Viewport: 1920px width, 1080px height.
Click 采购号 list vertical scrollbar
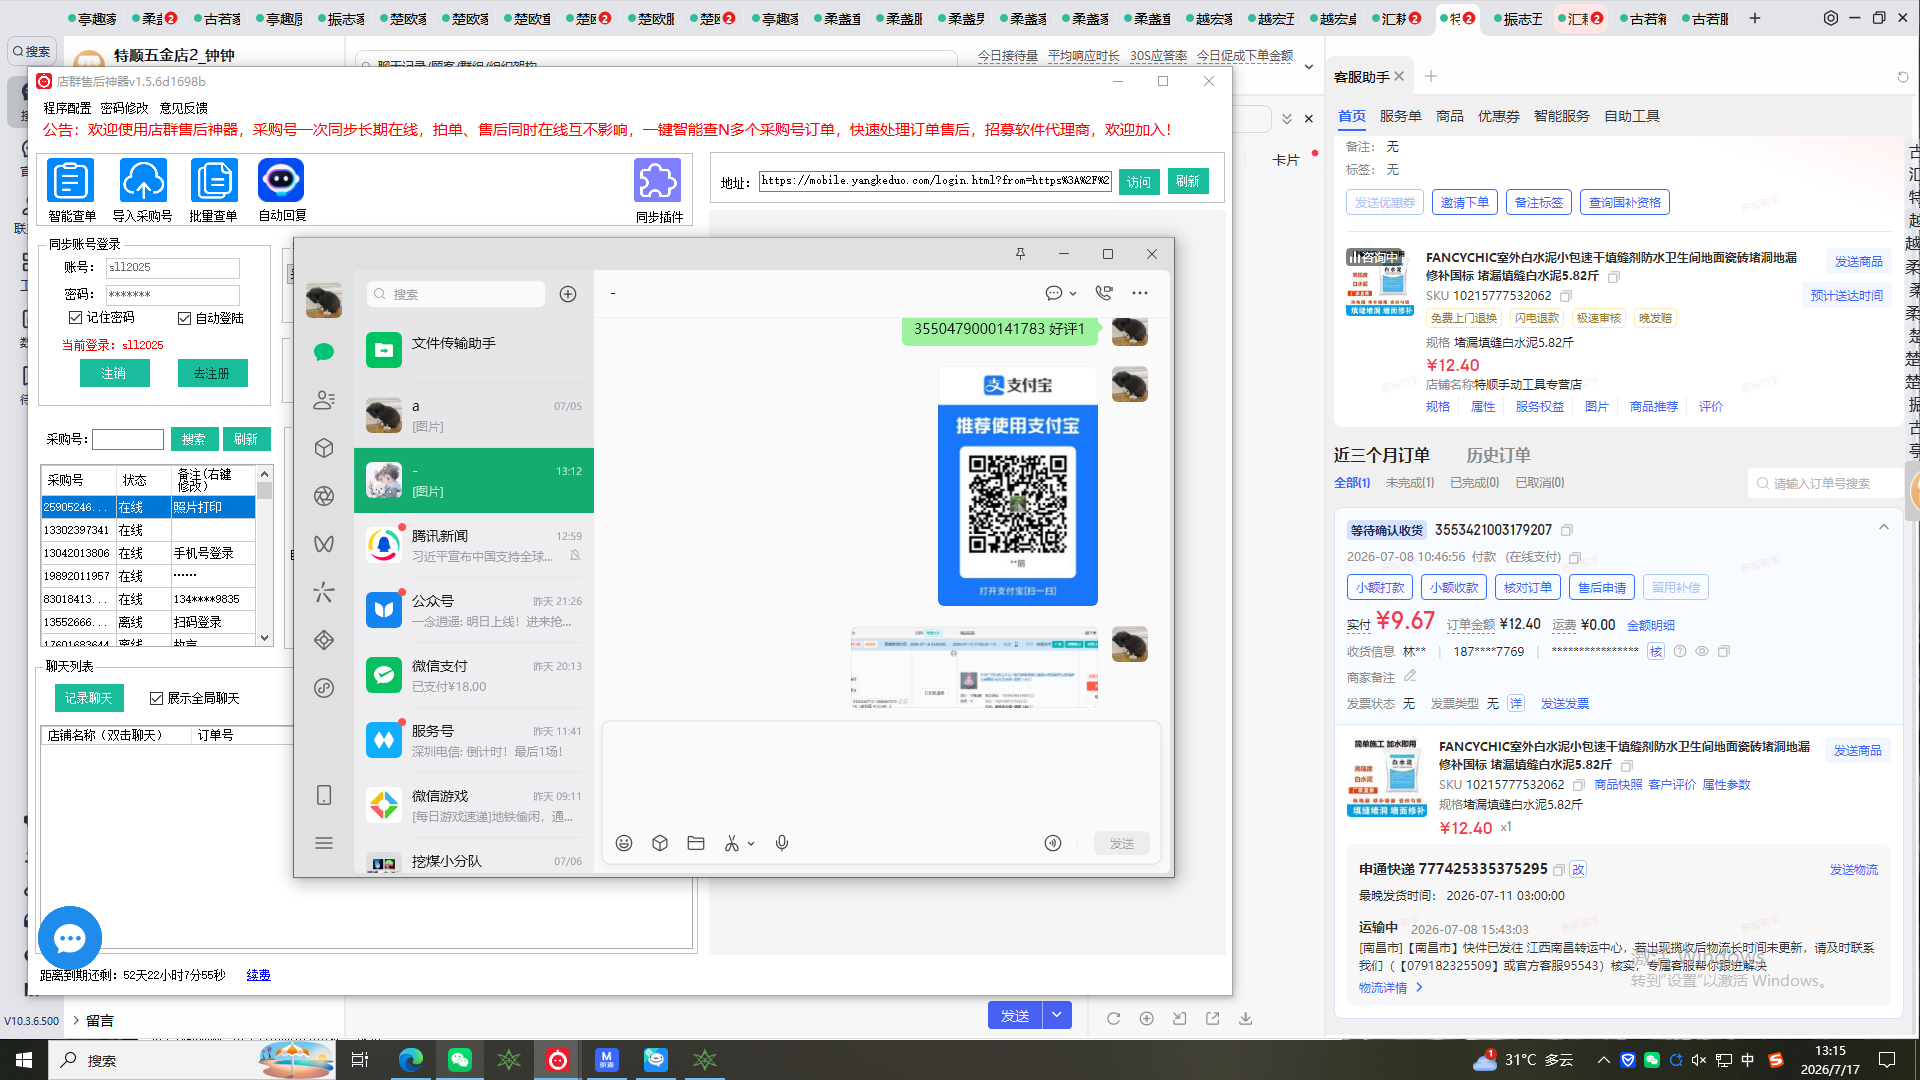click(x=265, y=554)
